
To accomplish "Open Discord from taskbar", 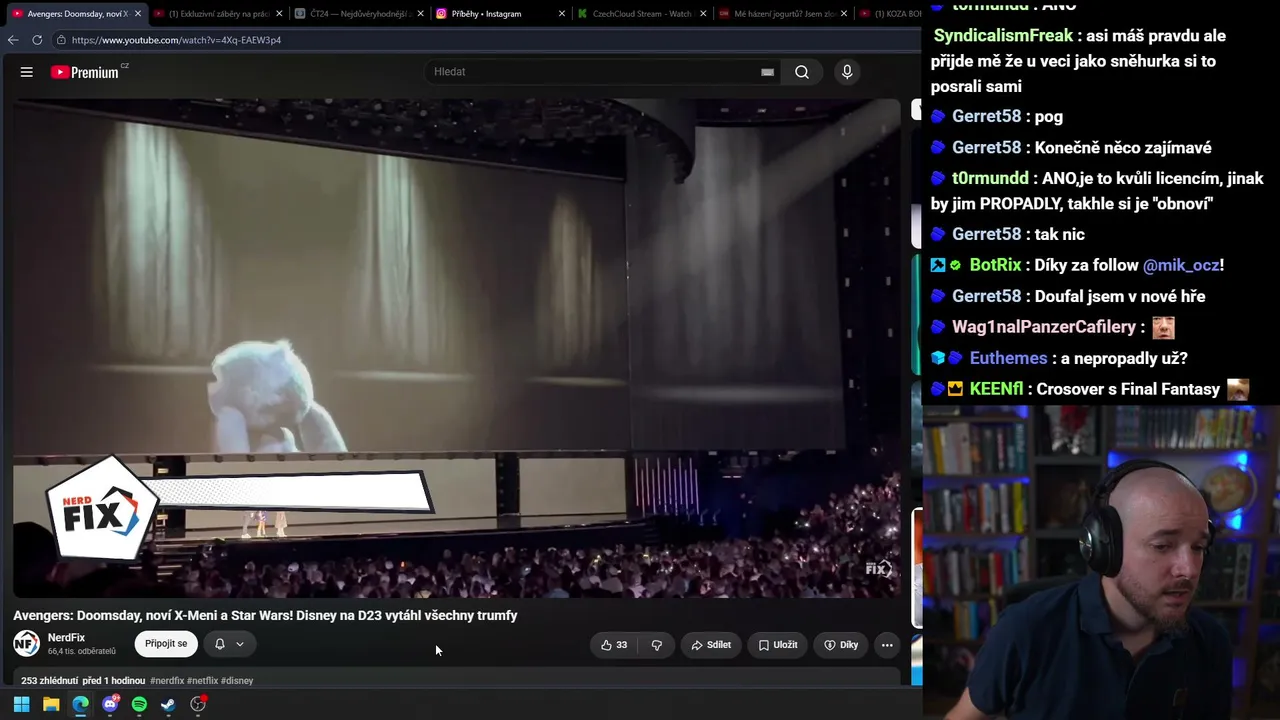I will point(110,704).
